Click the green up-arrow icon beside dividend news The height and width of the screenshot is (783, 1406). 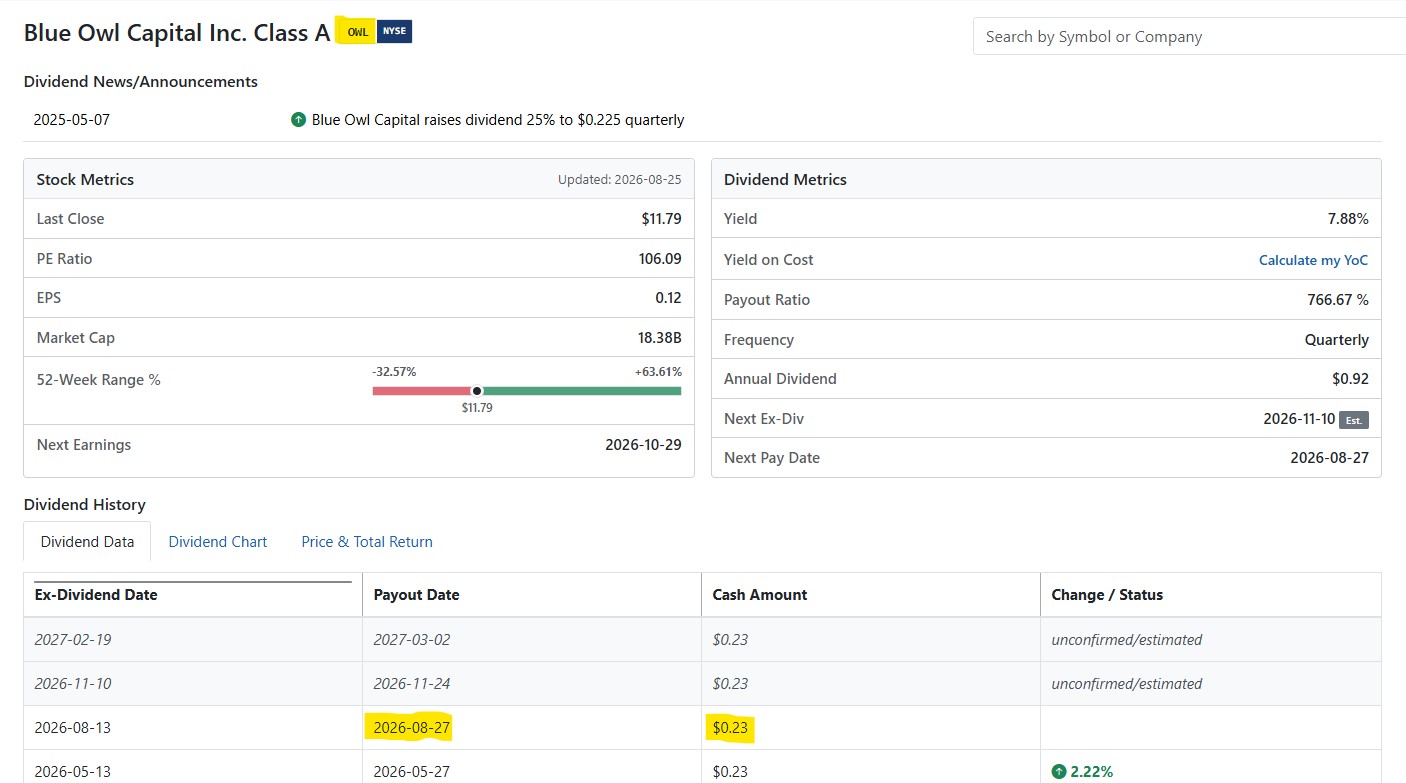pyautogui.click(x=298, y=120)
